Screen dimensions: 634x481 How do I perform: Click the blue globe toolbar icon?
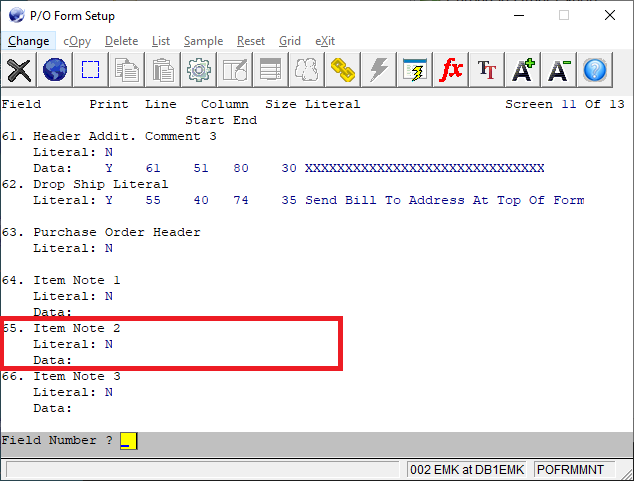coord(54,70)
